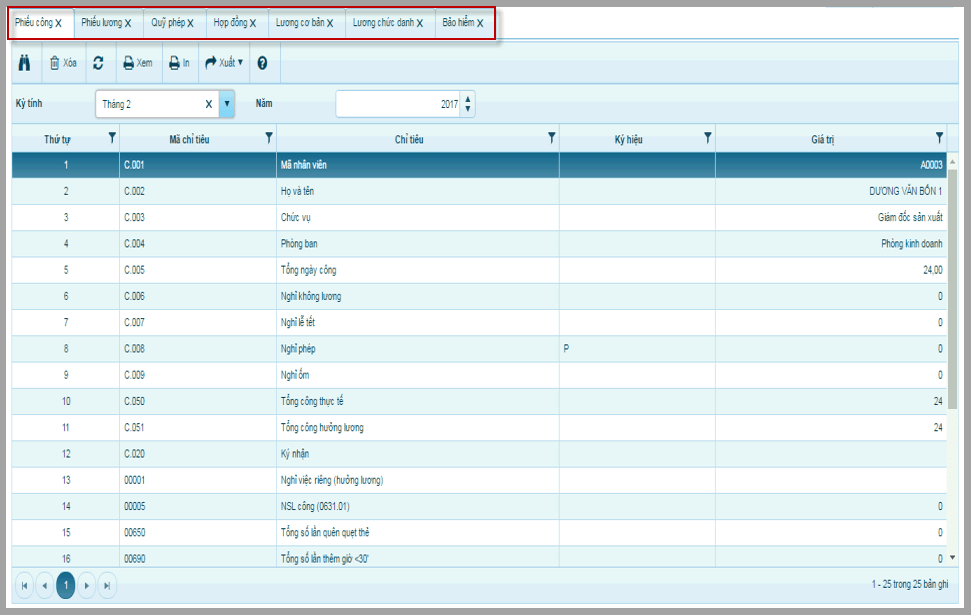The image size is (971, 615).
Task: Select the Tổng công hưởng lương row
Action: point(479,427)
